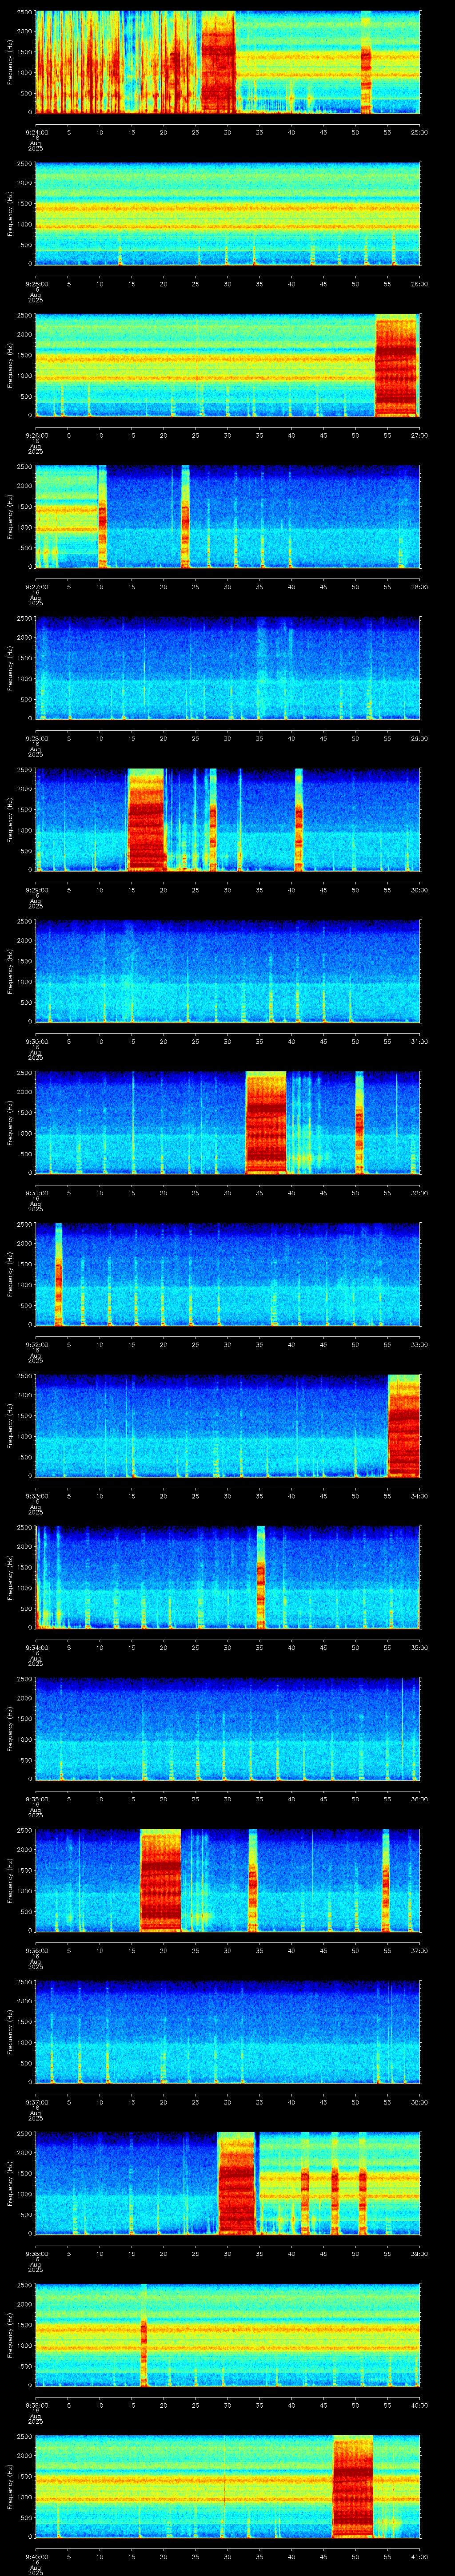Click the 25:00 end-of-axis time label
The image size is (455, 2576).
(x=419, y=132)
